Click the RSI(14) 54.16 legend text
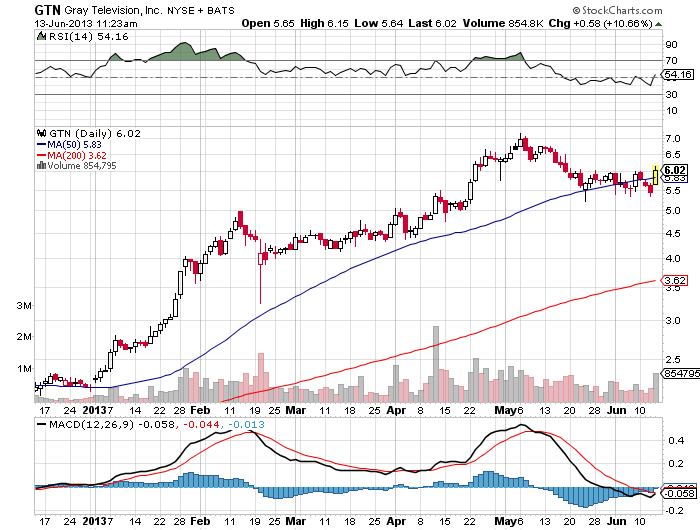This screenshot has width=700, height=530. click(x=88, y=37)
